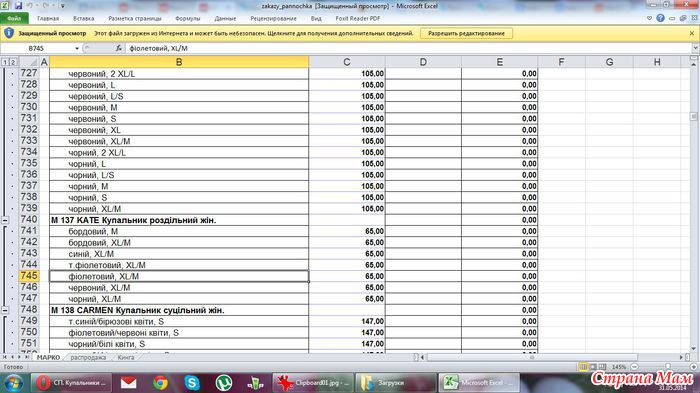Viewport: 700px width, 393px height.
Task: Select column B header
Action: [179, 62]
